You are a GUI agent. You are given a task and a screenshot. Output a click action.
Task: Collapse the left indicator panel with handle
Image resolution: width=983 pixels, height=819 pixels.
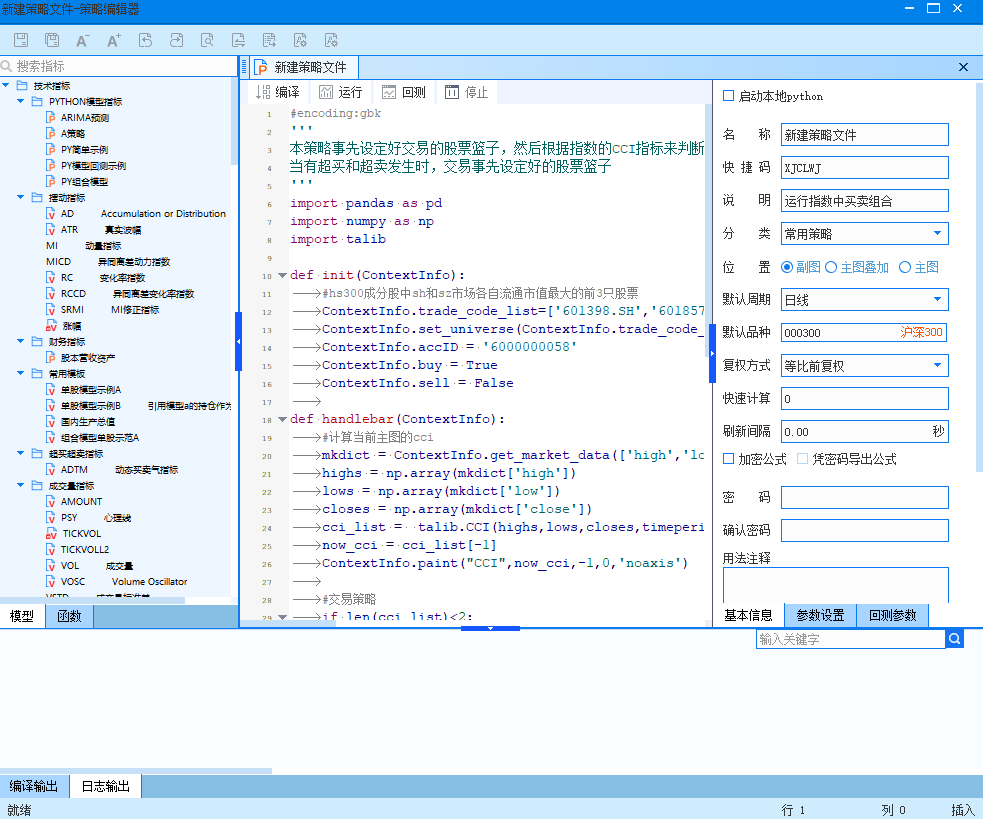tap(238, 341)
